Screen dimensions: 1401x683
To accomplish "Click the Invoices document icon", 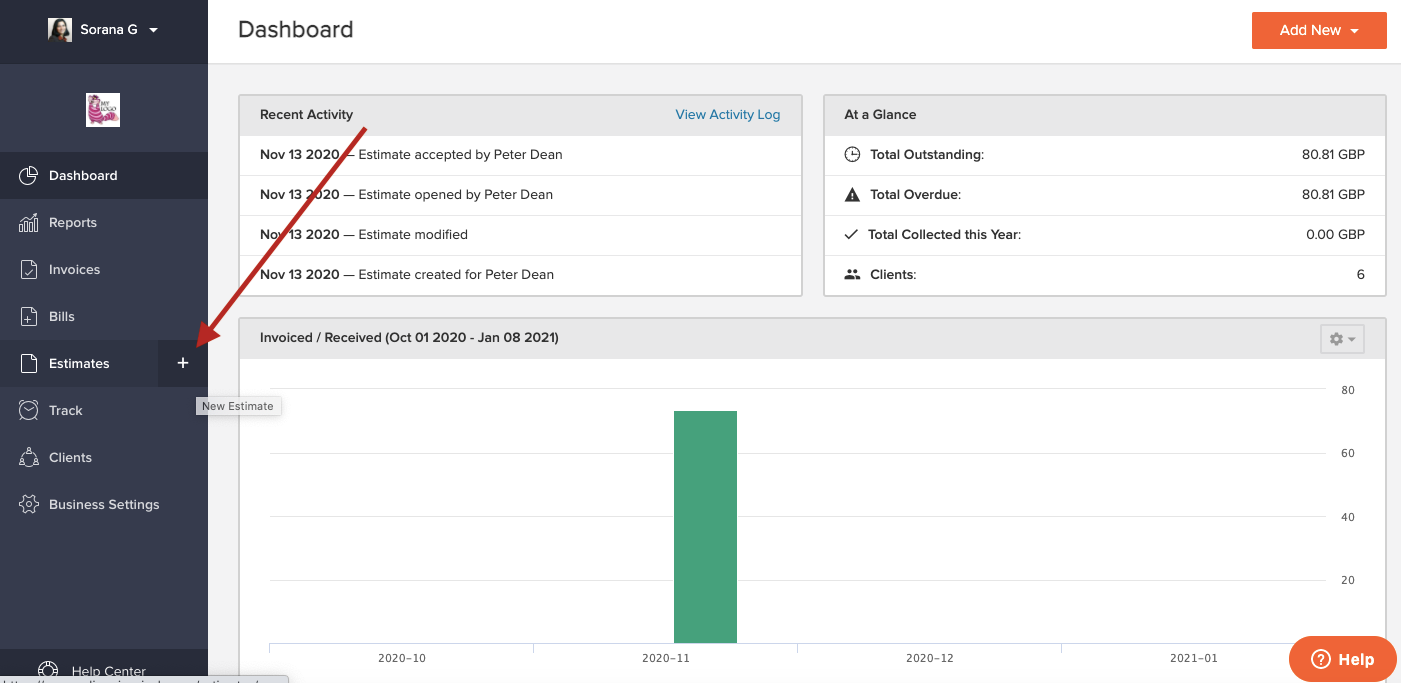I will point(29,270).
